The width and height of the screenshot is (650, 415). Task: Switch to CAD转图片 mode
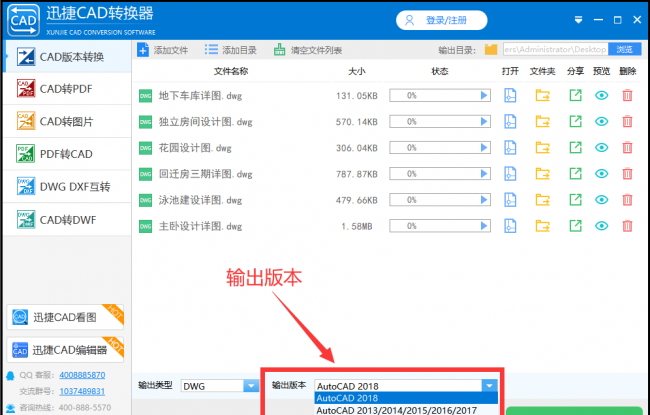tap(68, 121)
